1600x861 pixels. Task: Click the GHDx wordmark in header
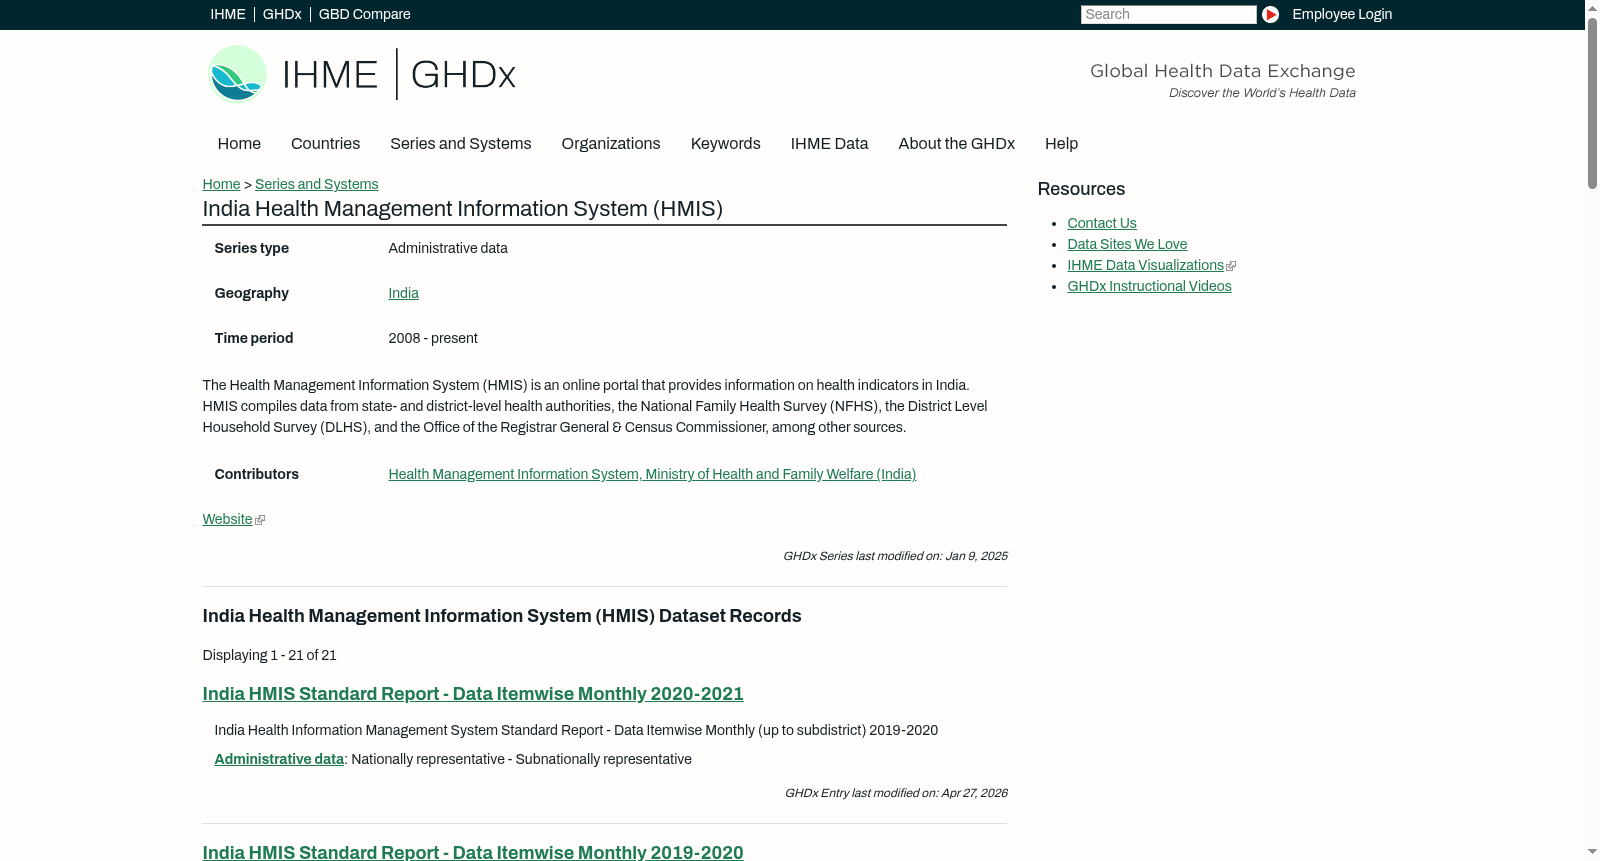pyautogui.click(x=463, y=74)
